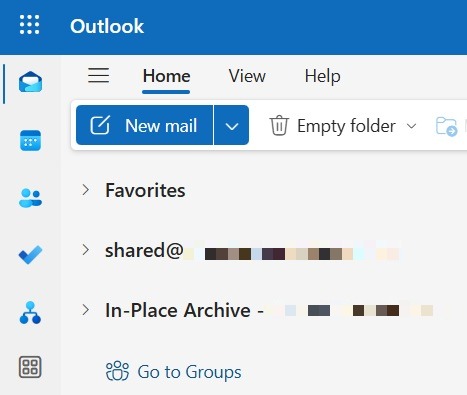Expand the Favorites folder group

coord(86,190)
